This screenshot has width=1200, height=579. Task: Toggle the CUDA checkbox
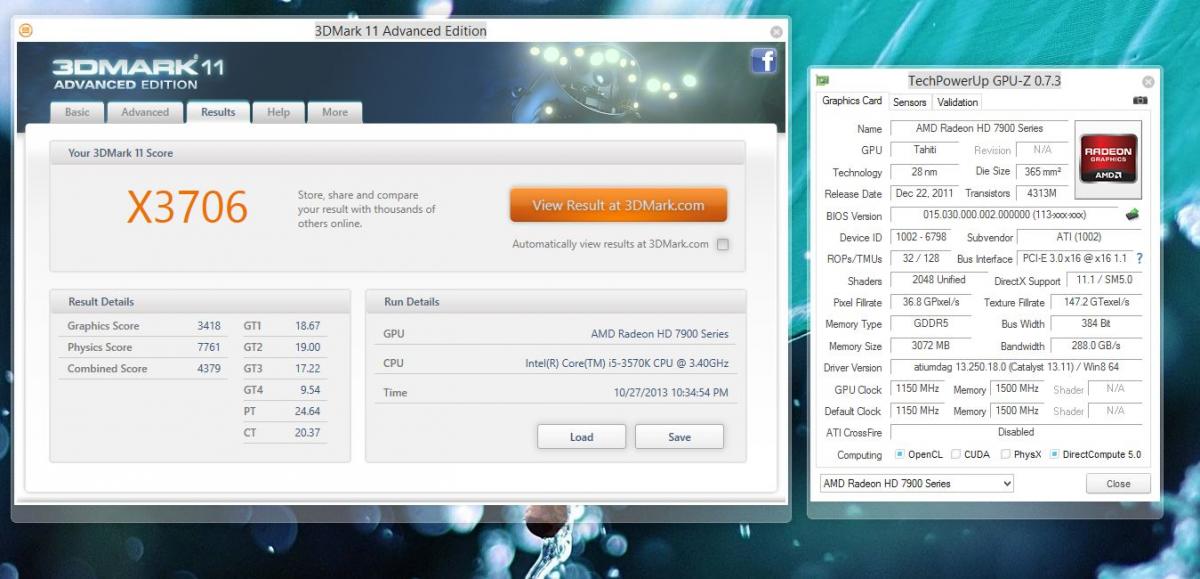pyautogui.click(x=956, y=454)
